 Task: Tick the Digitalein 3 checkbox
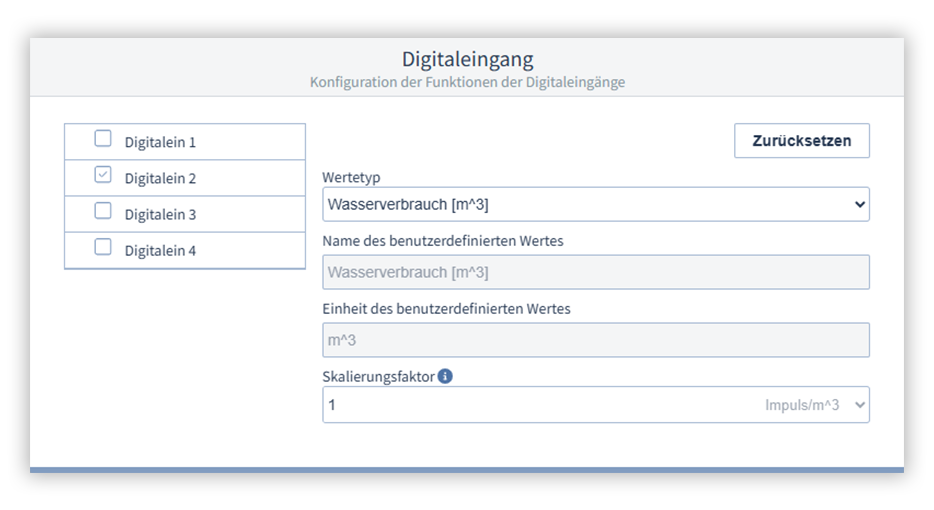pos(103,212)
